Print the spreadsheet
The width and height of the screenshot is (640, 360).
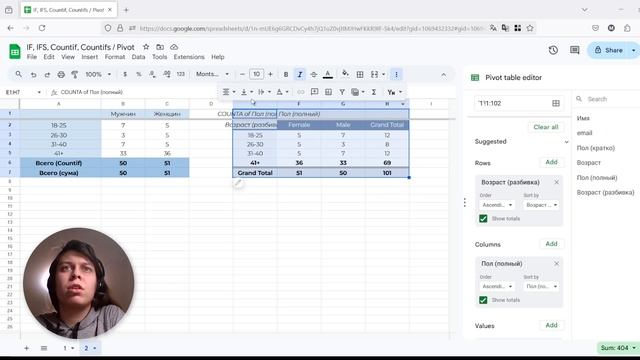[x=61, y=75]
